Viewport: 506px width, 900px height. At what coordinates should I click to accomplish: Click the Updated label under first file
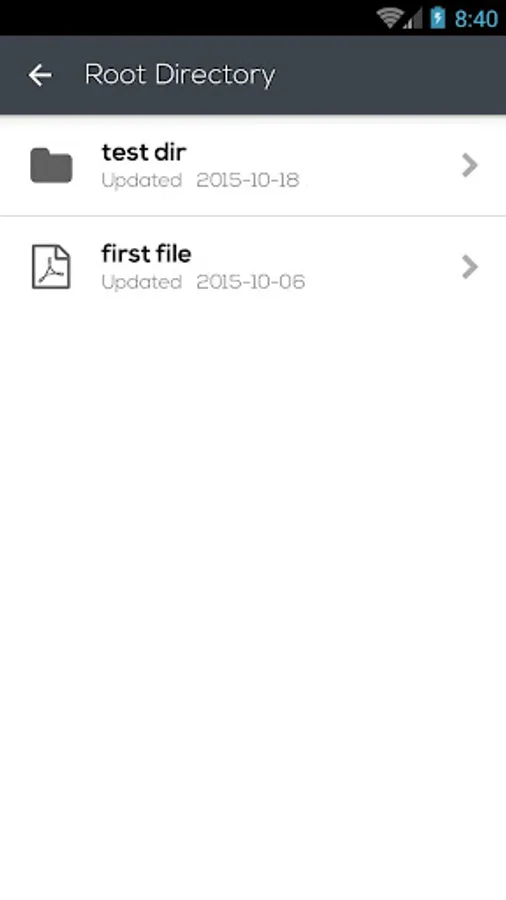(x=142, y=282)
